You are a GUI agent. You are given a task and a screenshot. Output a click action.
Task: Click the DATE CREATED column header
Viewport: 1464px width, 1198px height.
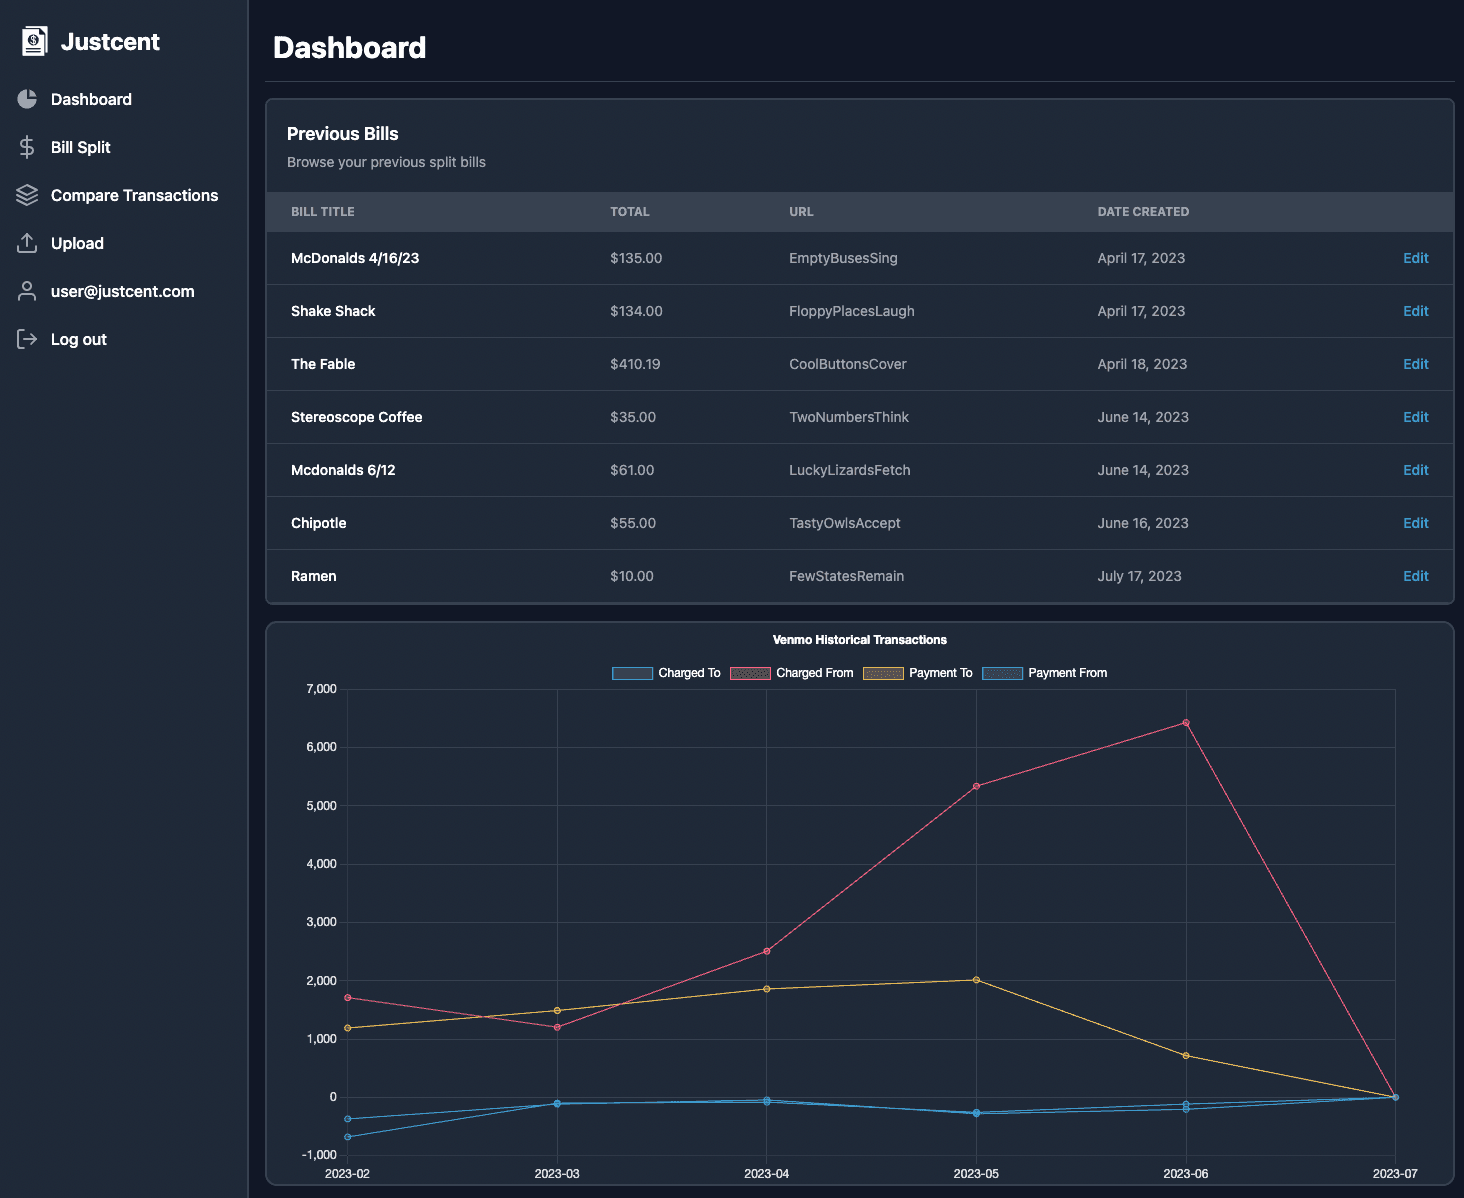click(x=1143, y=212)
